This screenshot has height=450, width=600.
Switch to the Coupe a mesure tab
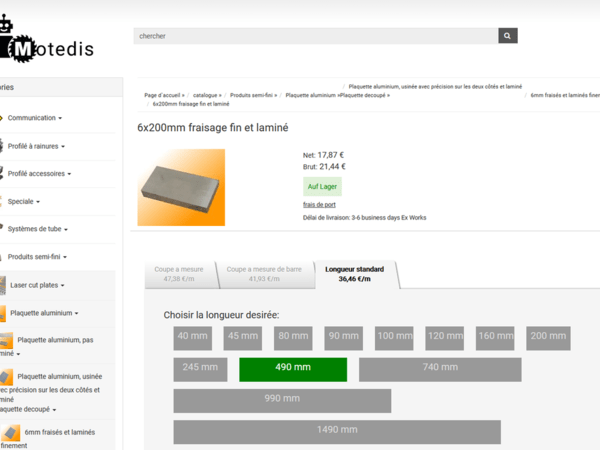(x=179, y=274)
